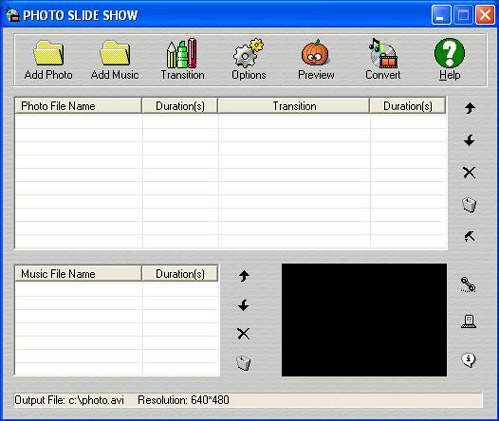Move selected photo down in list
Image resolution: width=499 pixels, height=421 pixels.
click(469, 140)
